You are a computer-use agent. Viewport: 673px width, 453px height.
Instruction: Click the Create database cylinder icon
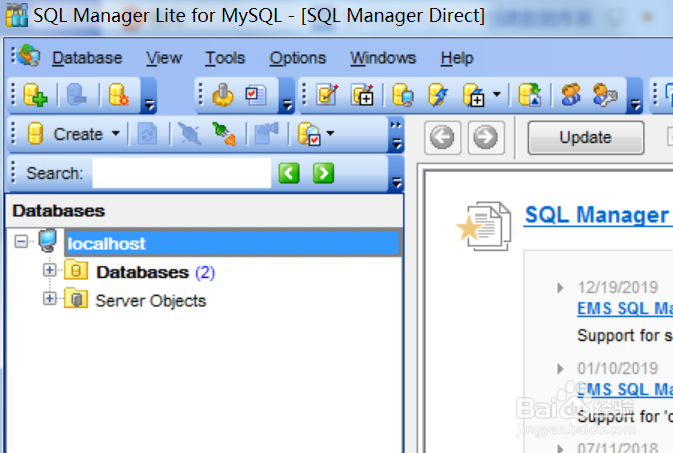pos(35,134)
